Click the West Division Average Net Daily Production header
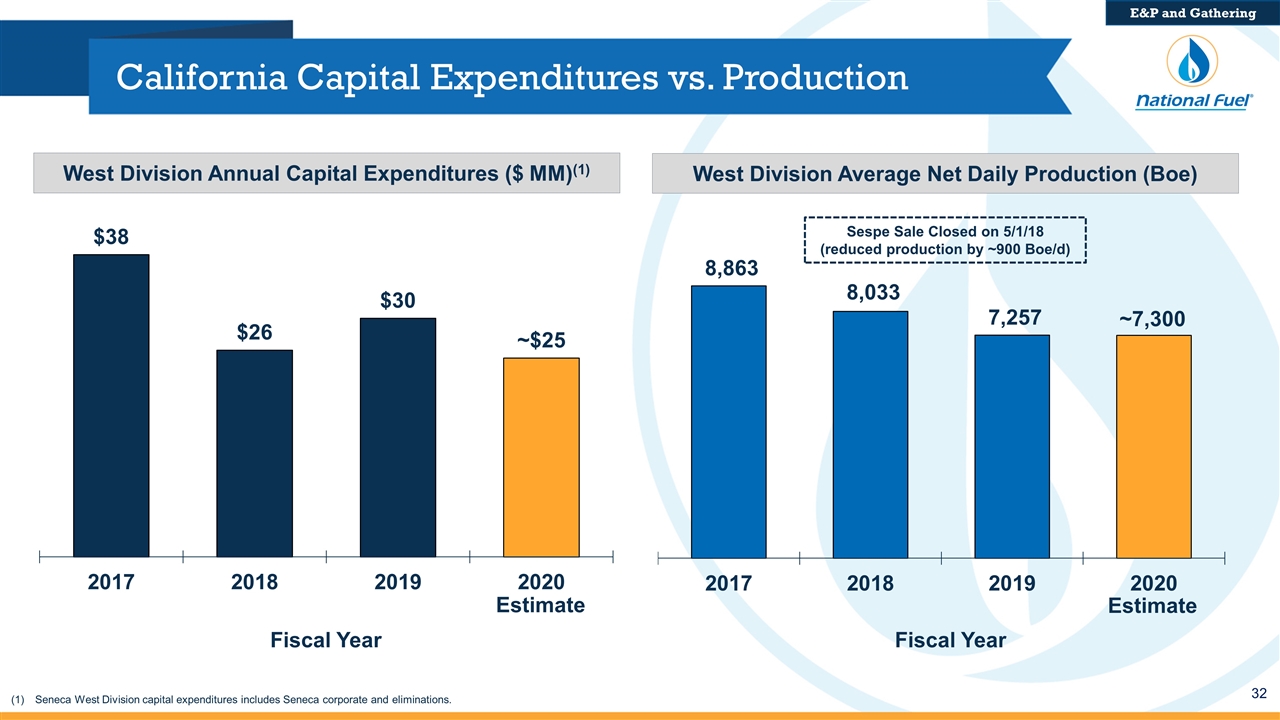Viewport: 1280px width, 720px height. click(945, 173)
